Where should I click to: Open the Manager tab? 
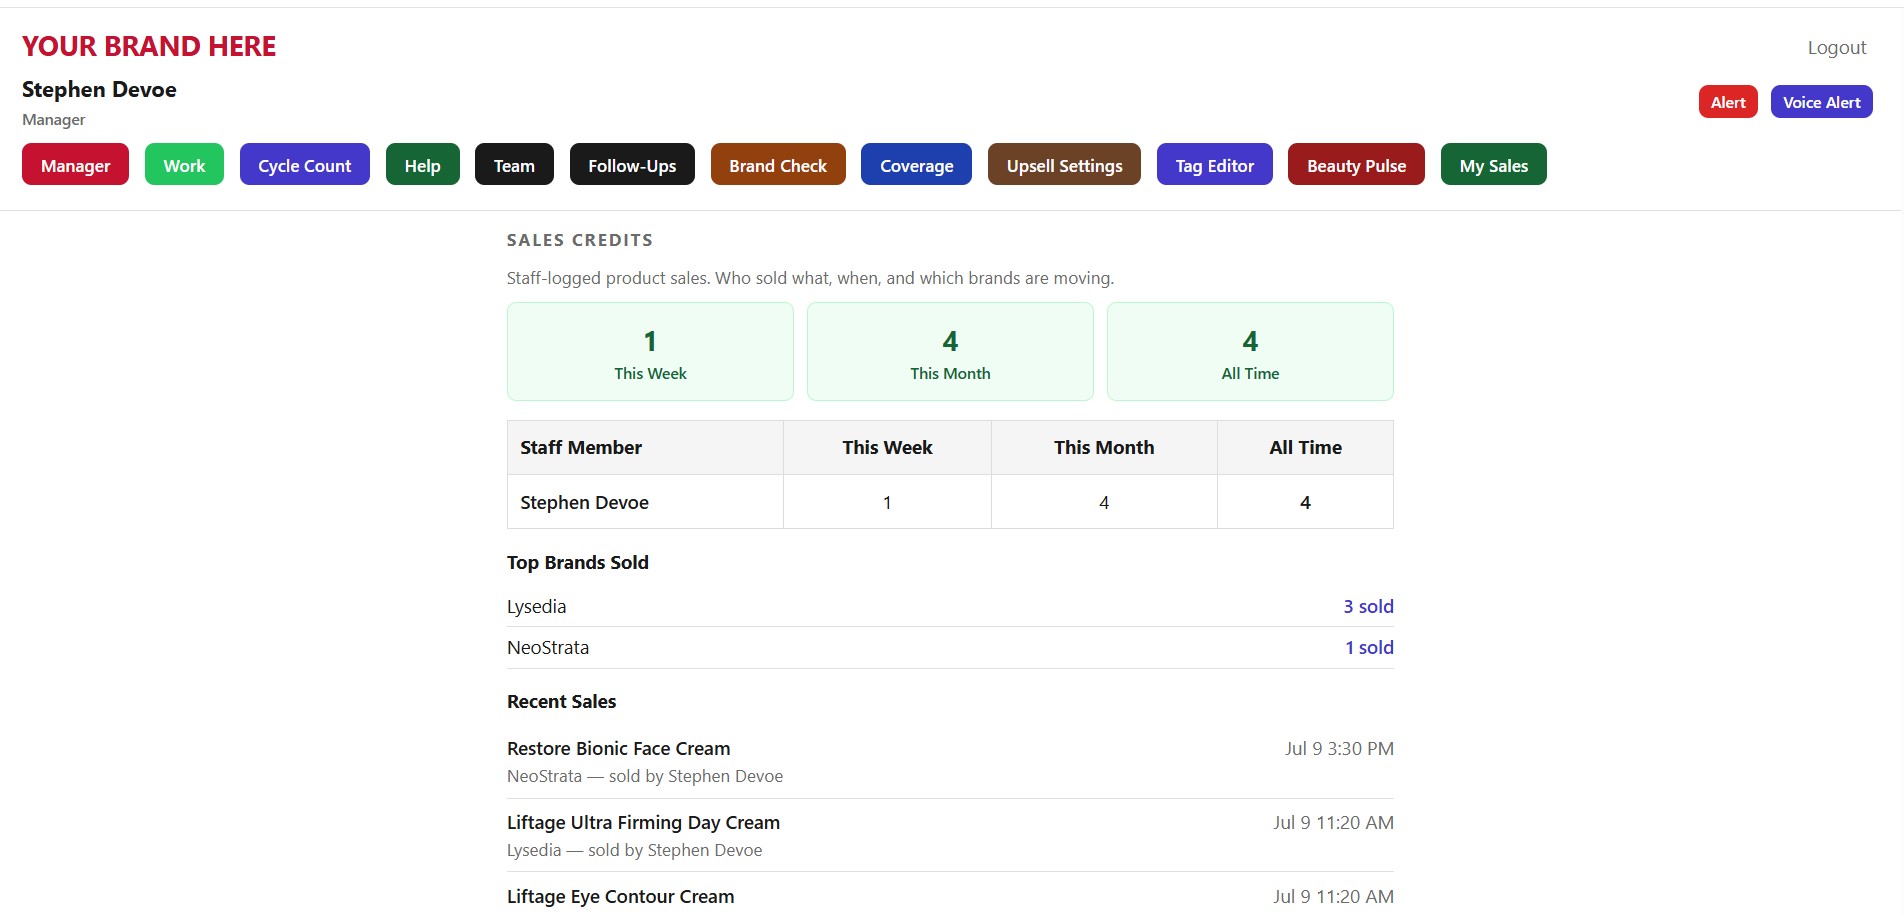(75, 165)
